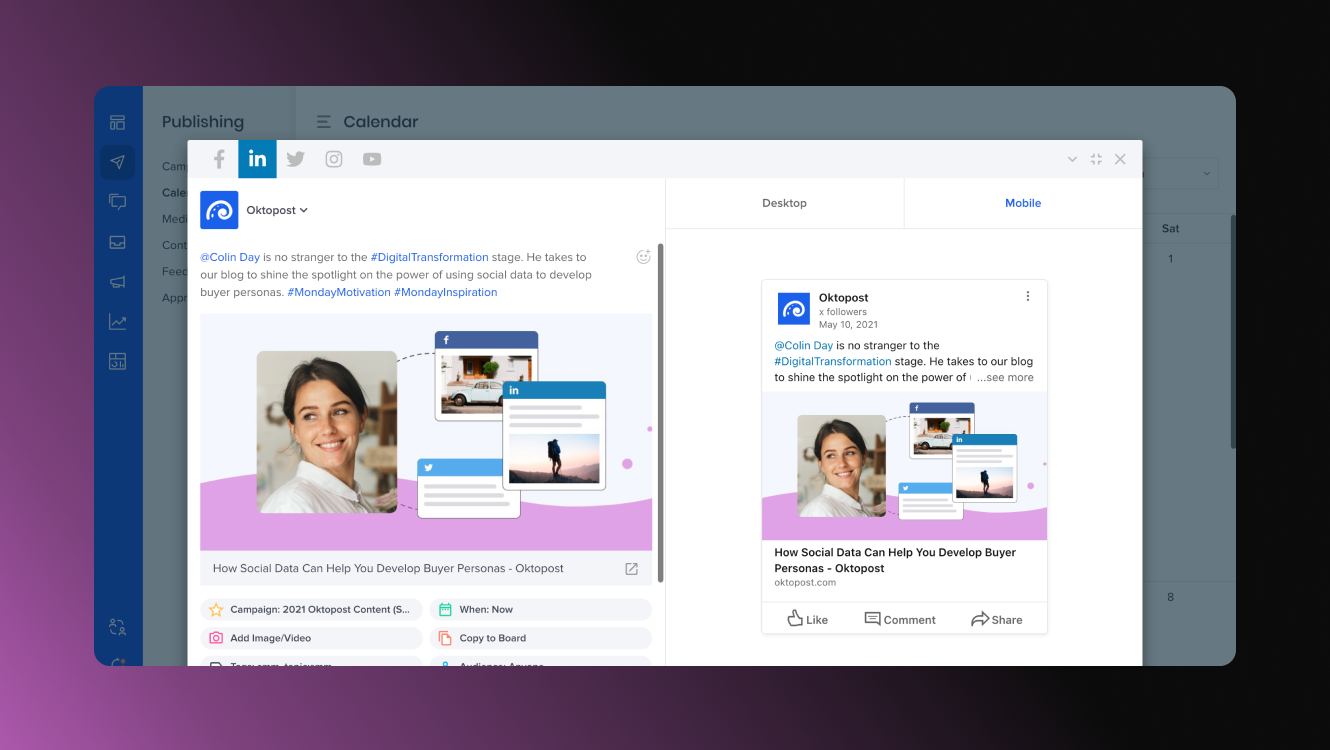Open the conversations chat sidebar icon

(117, 202)
